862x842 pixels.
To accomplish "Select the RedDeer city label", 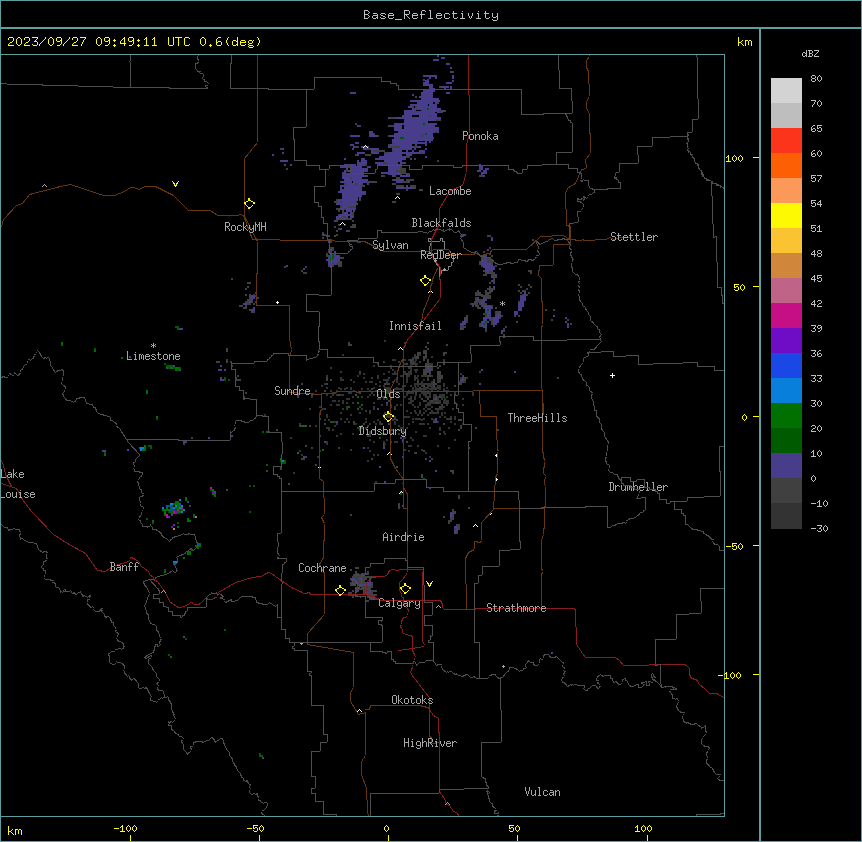I will coord(440,255).
